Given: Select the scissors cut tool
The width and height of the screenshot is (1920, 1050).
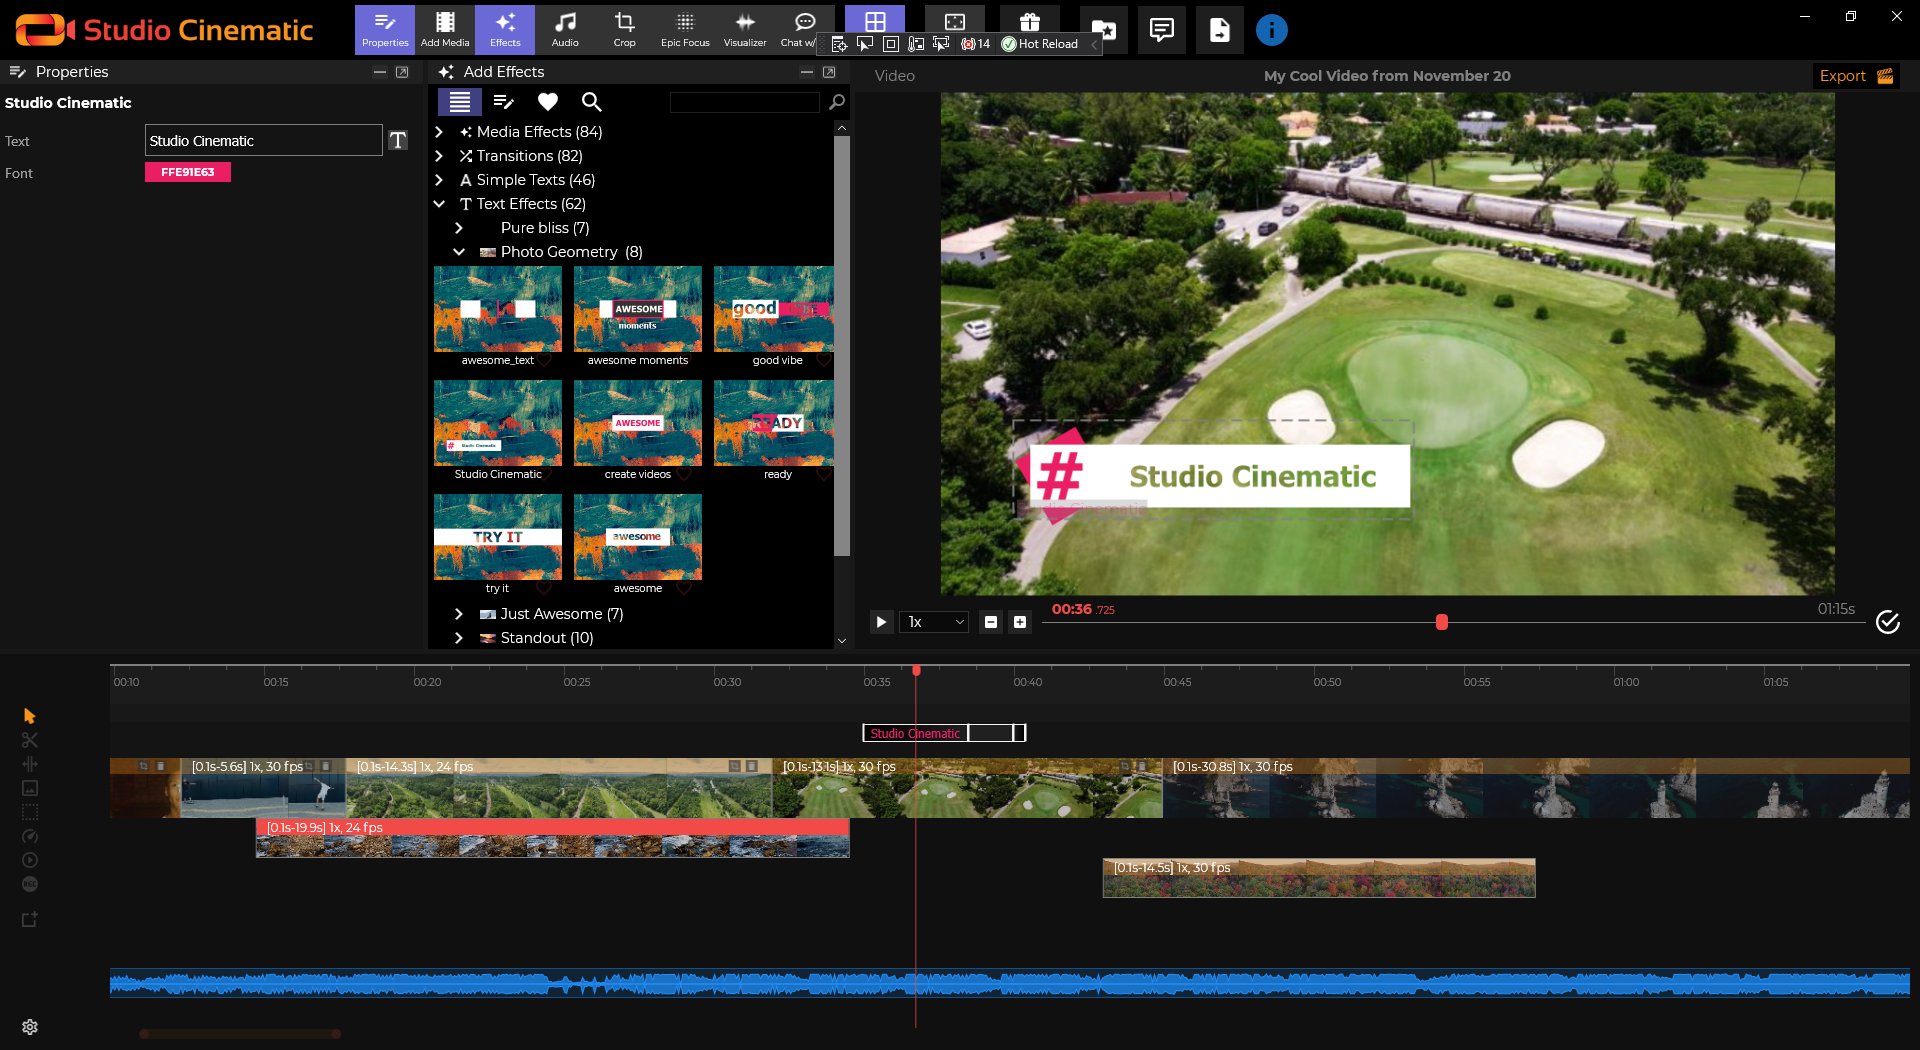Looking at the screenshot, I should click(x=29, y=740).
